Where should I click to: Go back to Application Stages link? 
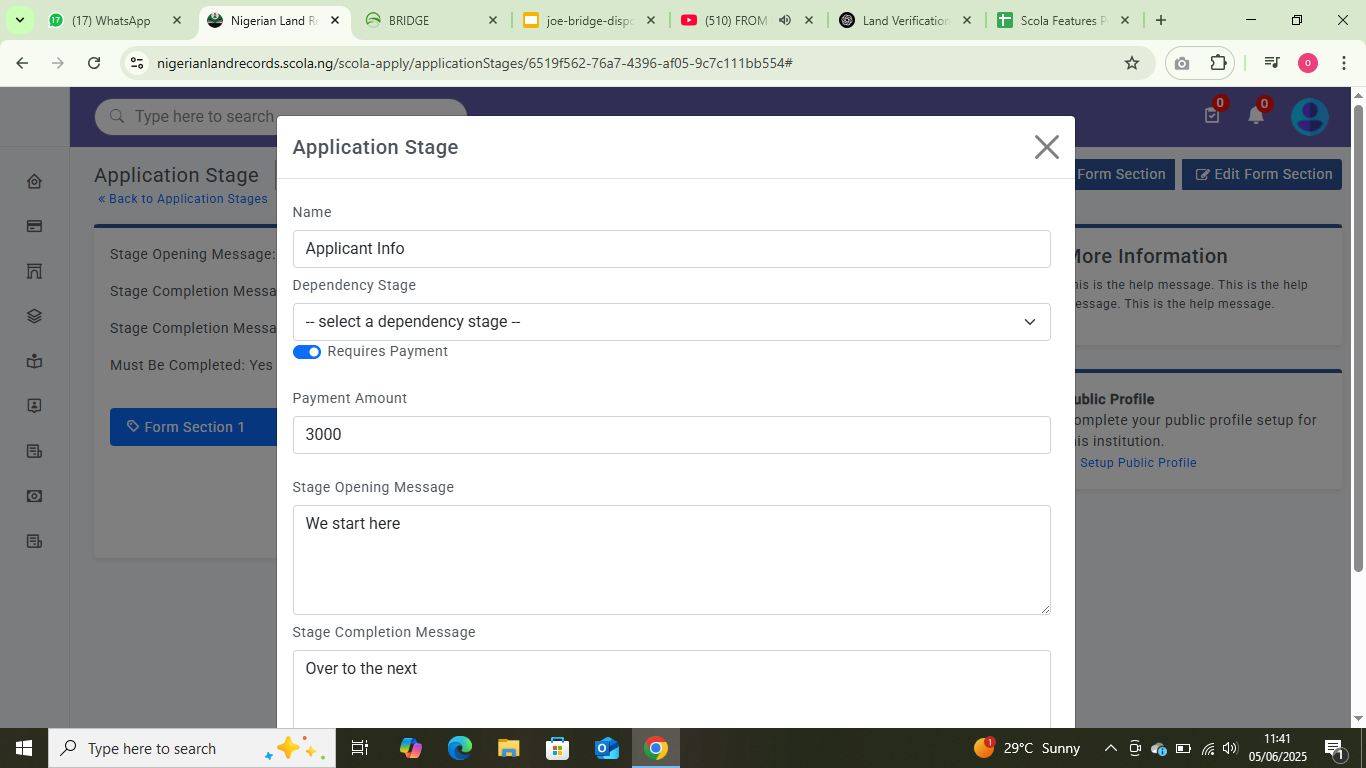pyautogui.click(x=183, y=199)
